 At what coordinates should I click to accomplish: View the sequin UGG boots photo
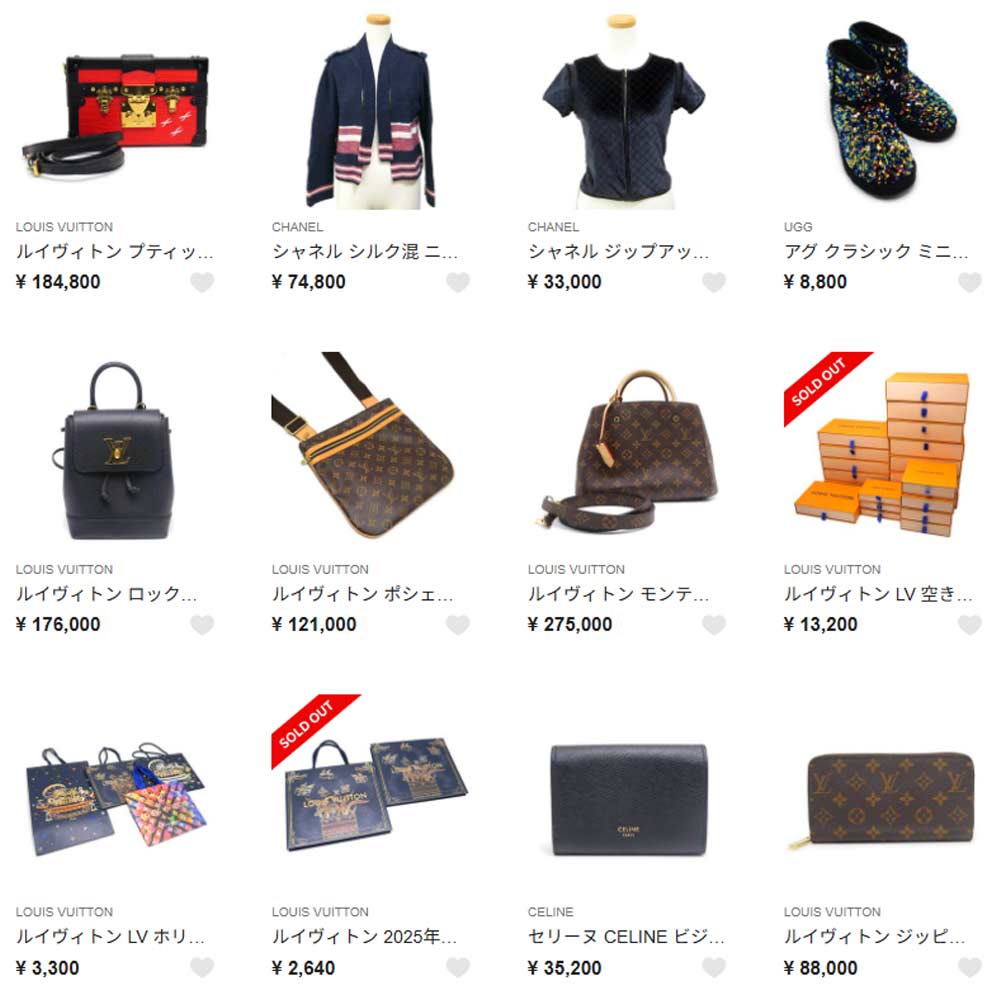pos(883,114)
